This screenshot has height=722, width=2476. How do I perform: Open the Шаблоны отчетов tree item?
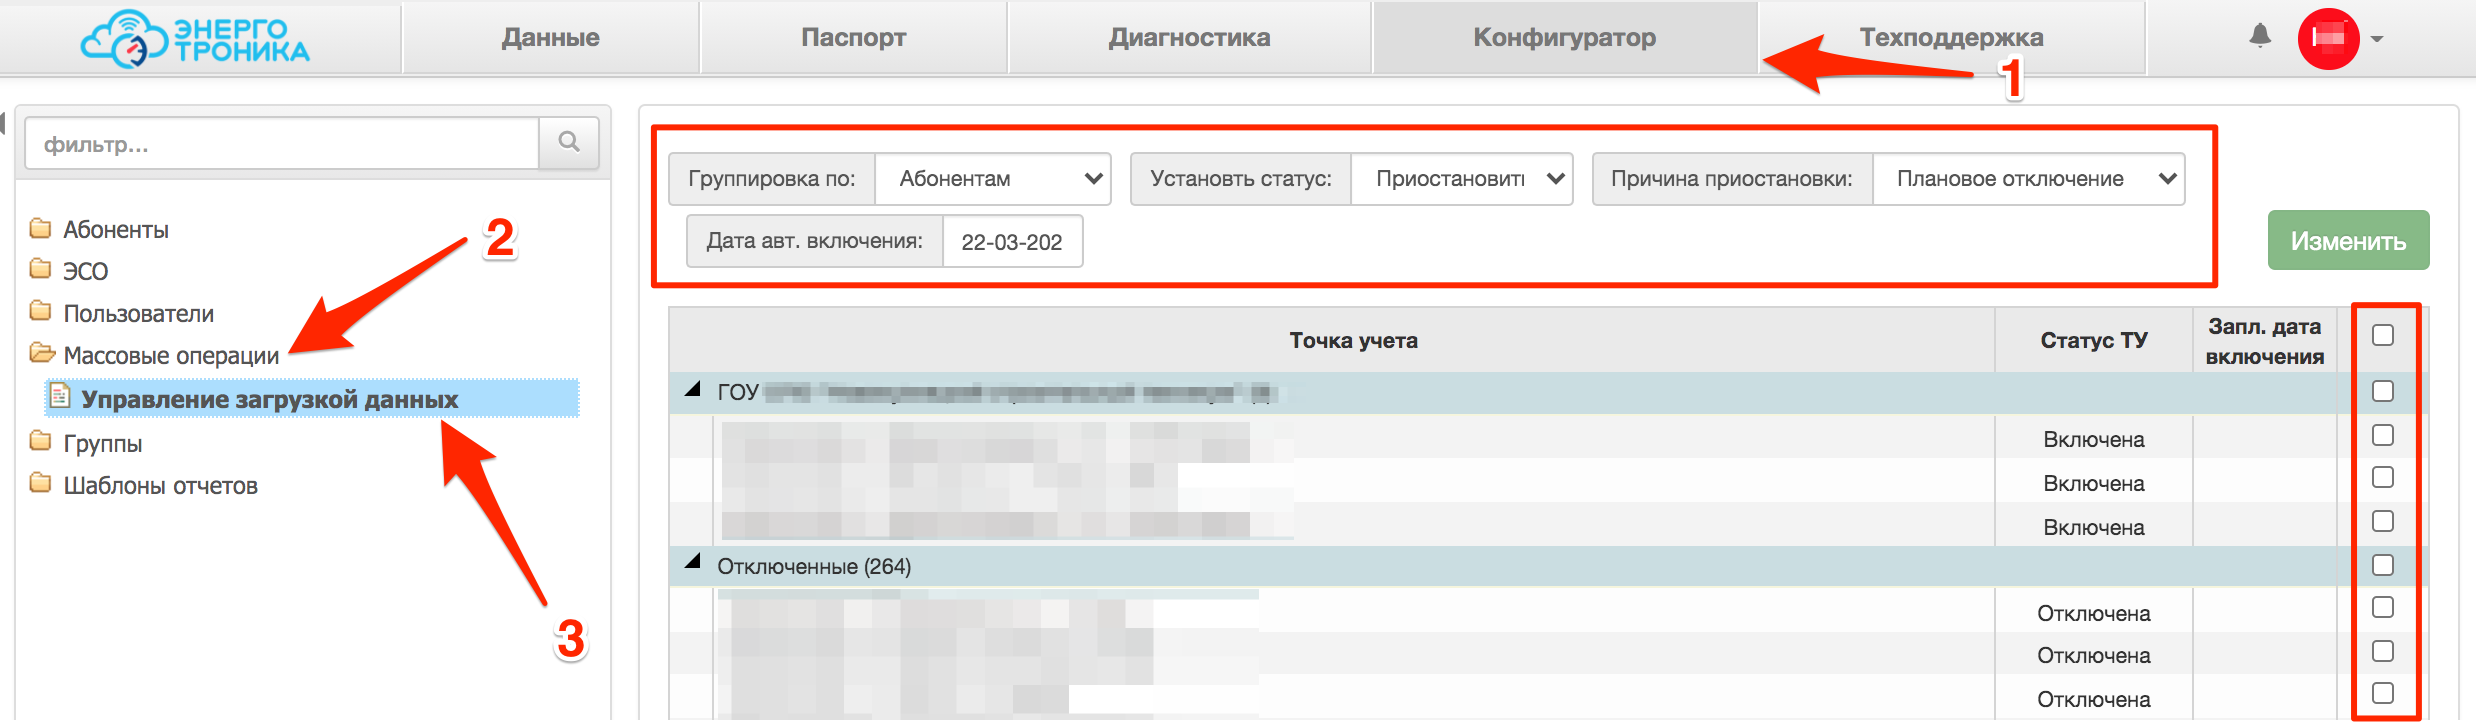pos(161,485)
